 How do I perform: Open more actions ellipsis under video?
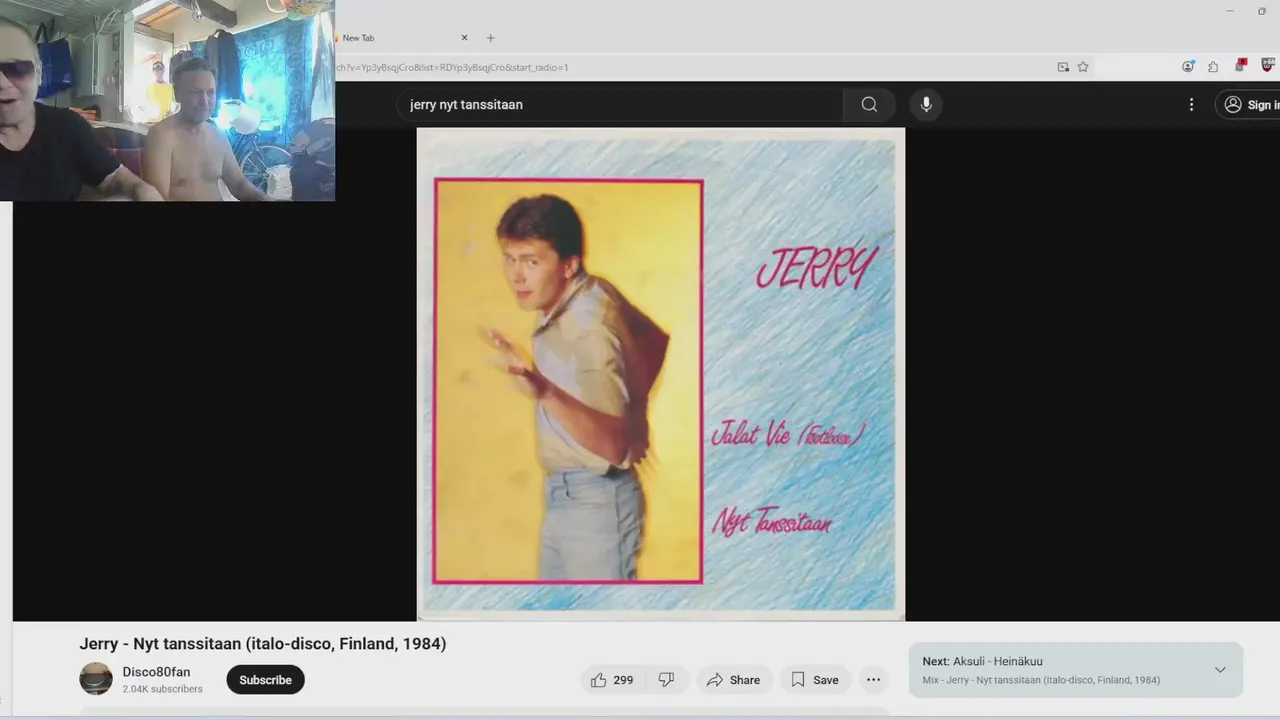click(873, 680)
